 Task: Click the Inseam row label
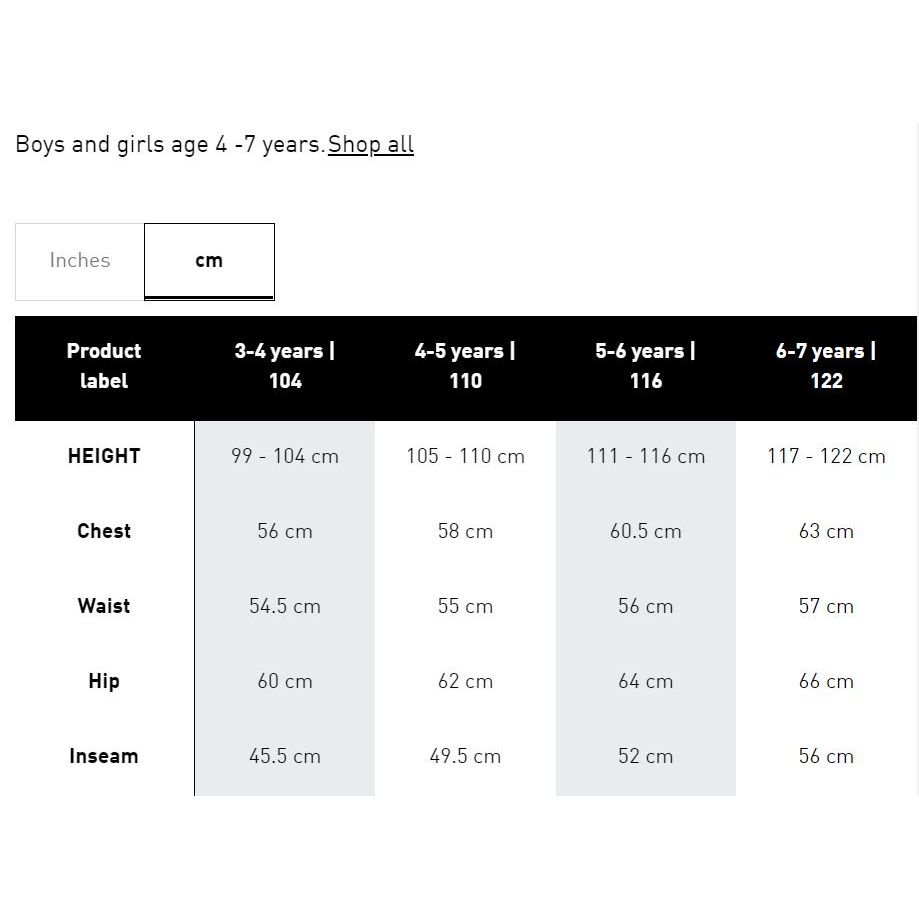tap(104, 756)
